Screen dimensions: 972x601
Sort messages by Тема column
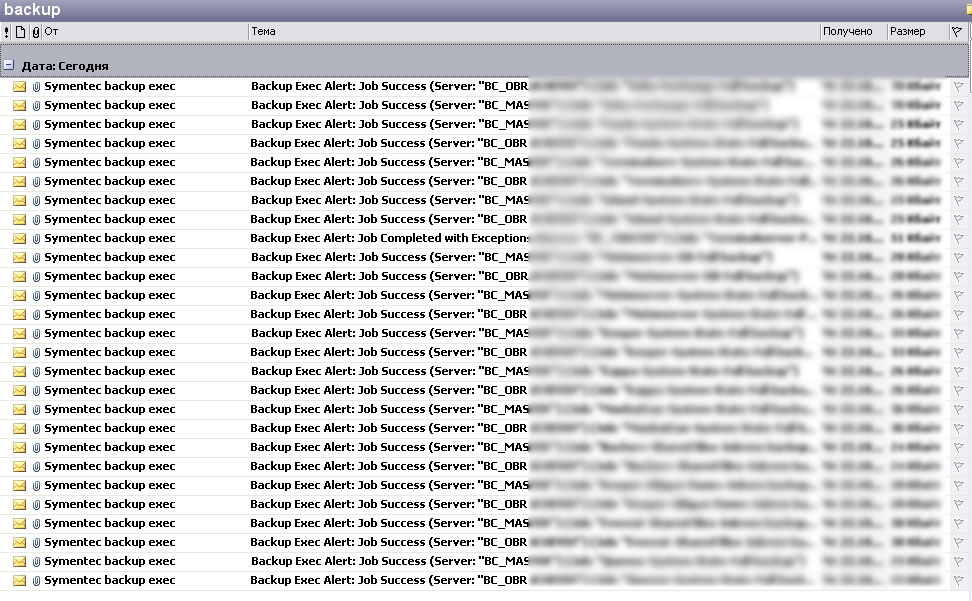(x=534, y=32)
